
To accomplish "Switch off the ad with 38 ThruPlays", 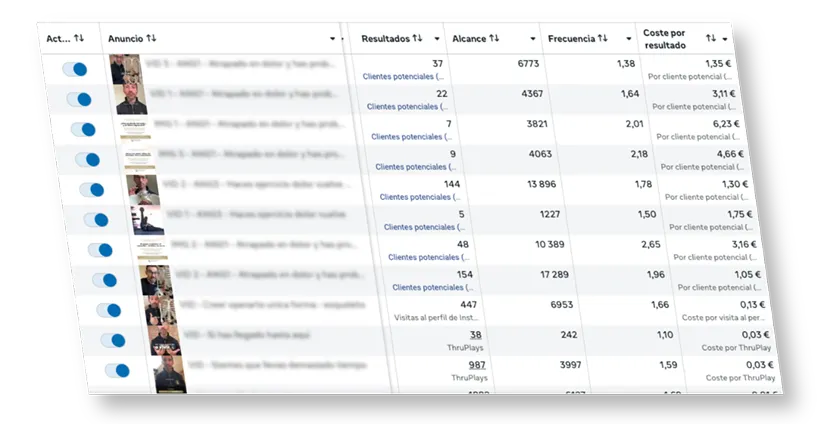I will point(113,340).
